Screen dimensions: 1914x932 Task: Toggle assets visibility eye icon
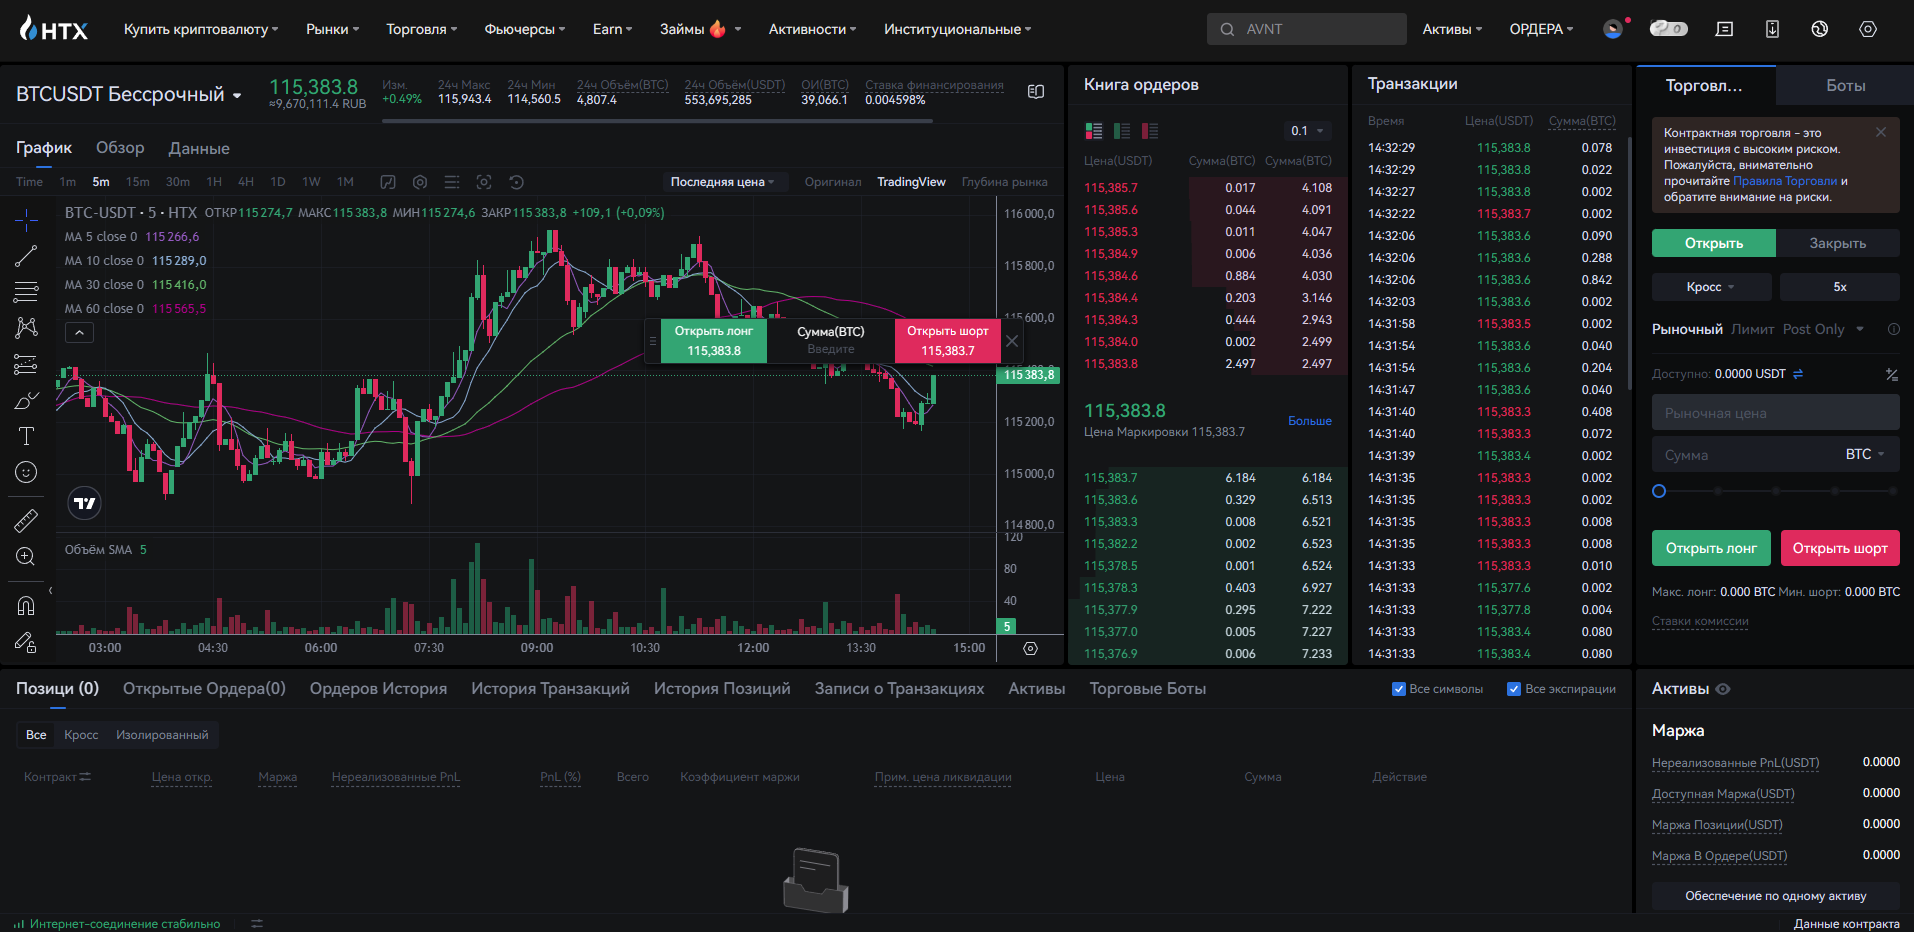[x=1723, y=689]
